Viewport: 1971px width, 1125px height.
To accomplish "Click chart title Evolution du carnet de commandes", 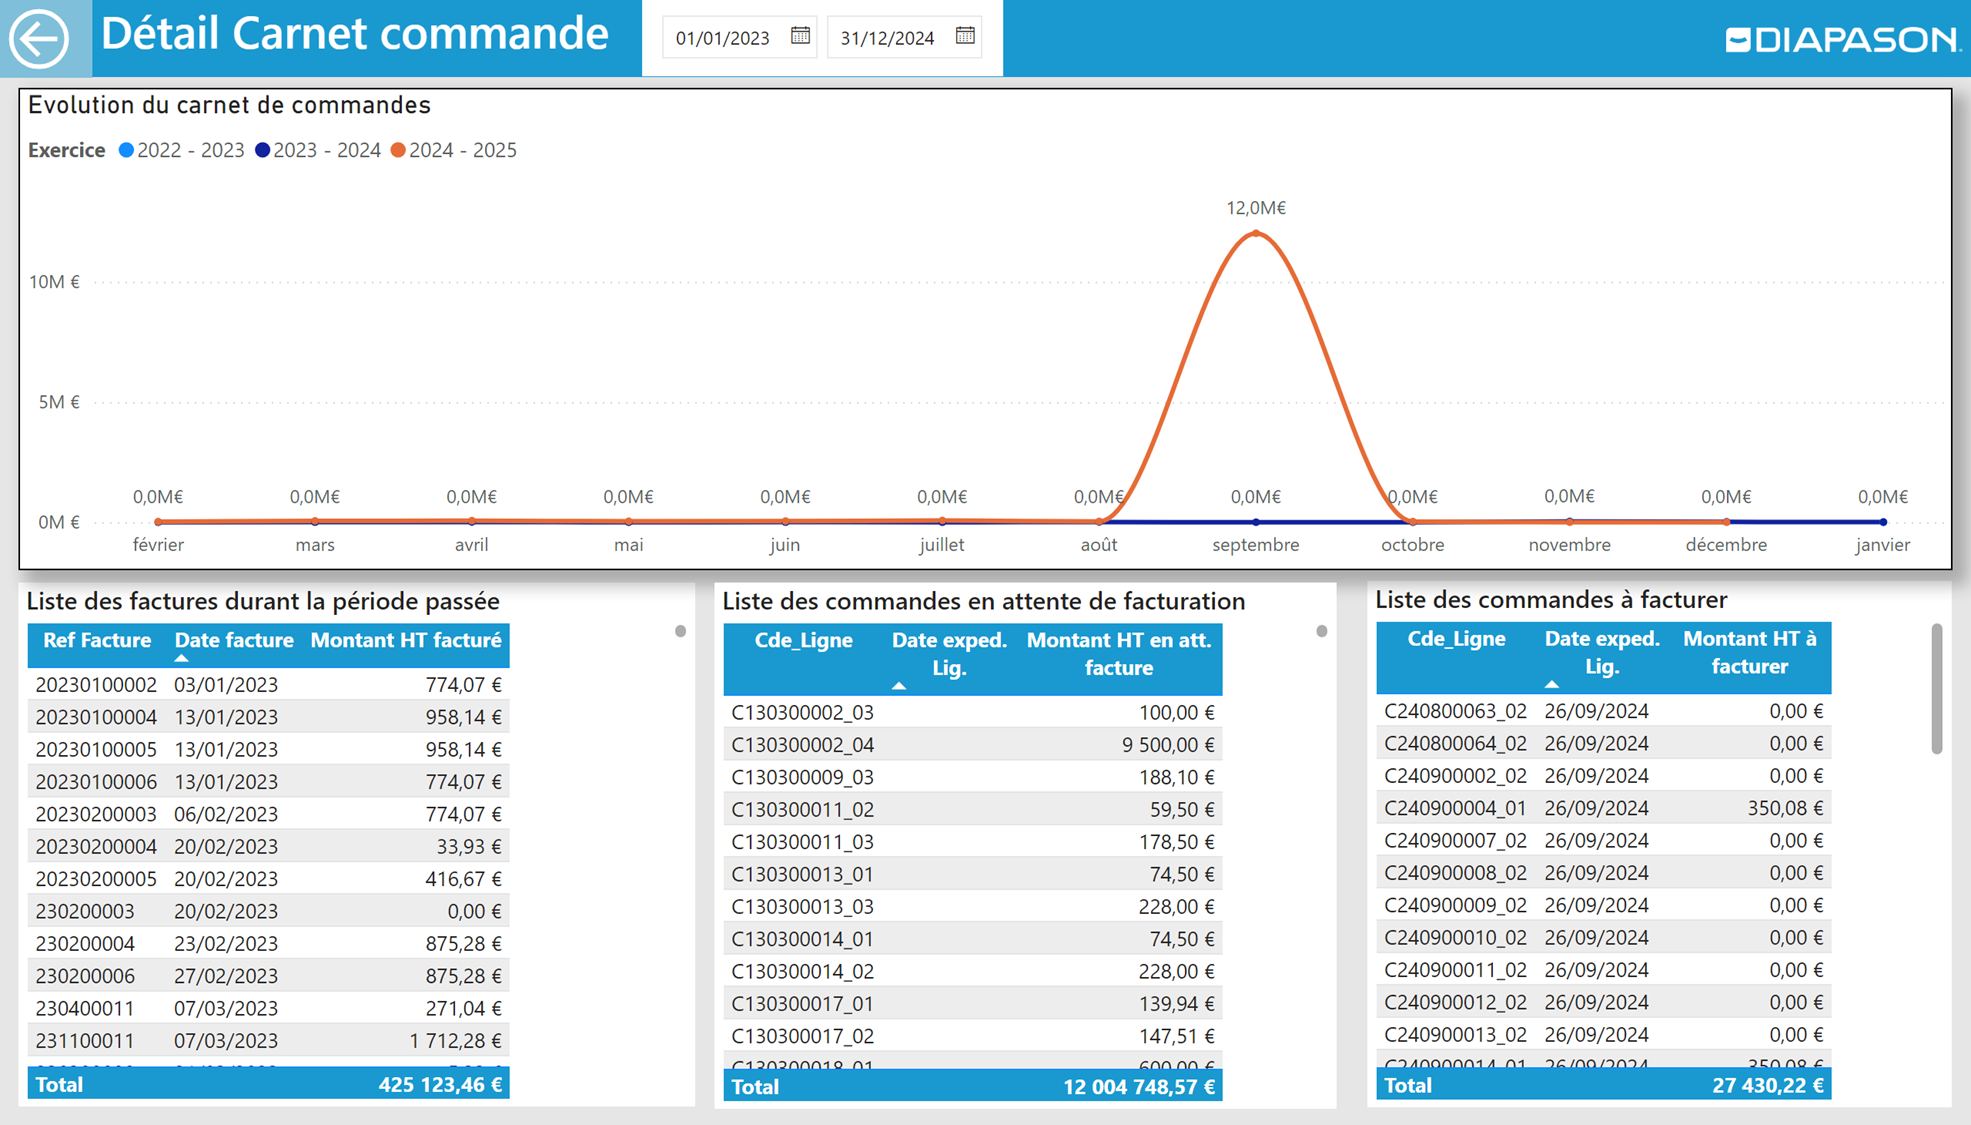I will (x=229, y=106).
